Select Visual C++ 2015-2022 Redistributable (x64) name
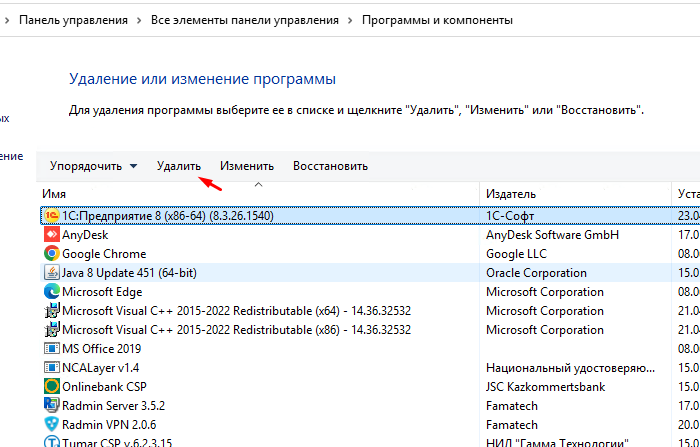This screenshot has width=700, height=447. [237, 311]
